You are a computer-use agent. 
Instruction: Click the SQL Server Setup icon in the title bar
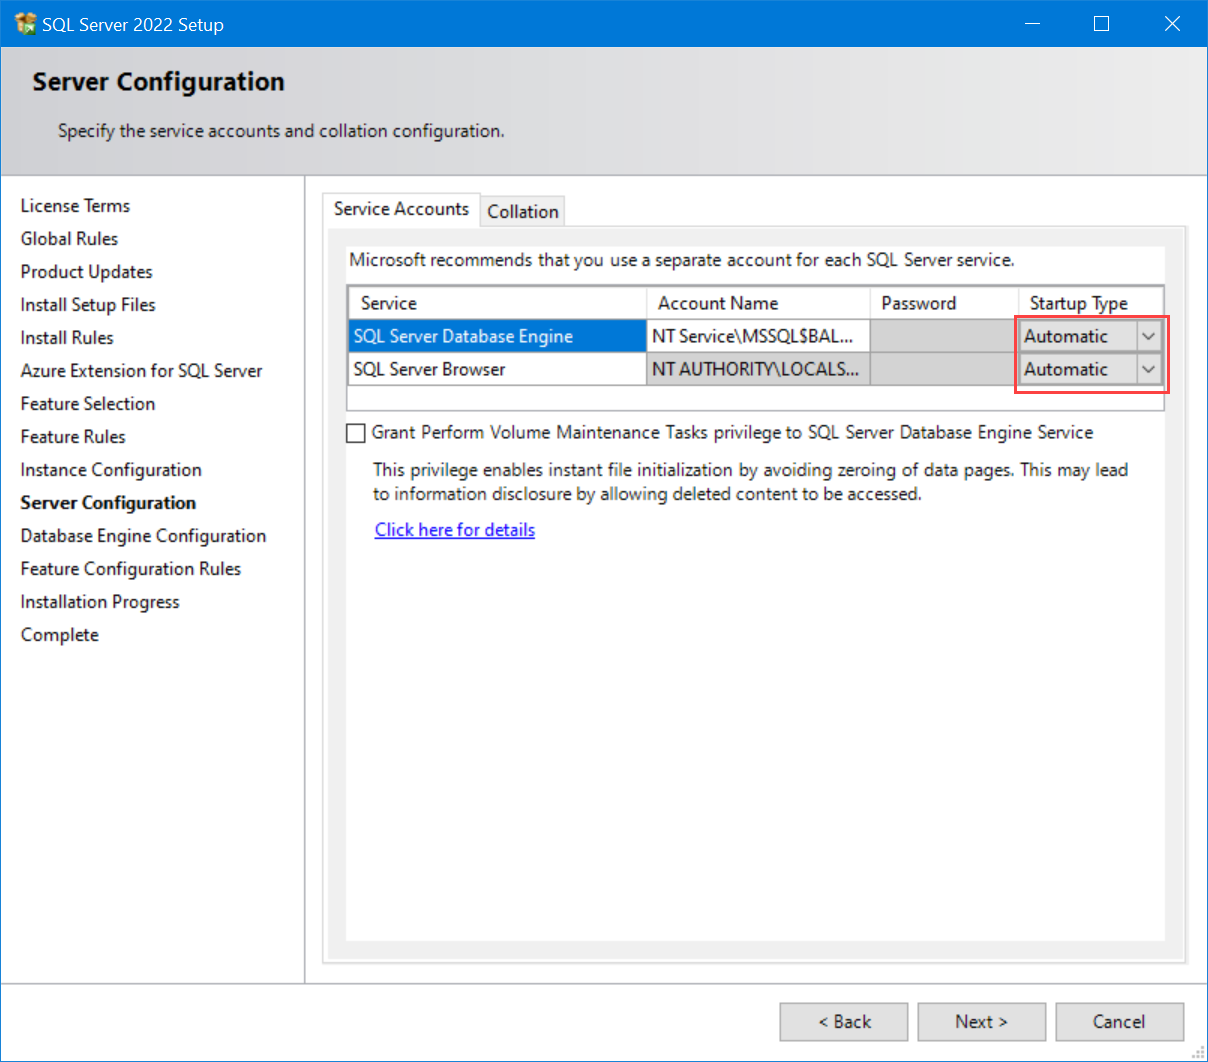(24, 22)
